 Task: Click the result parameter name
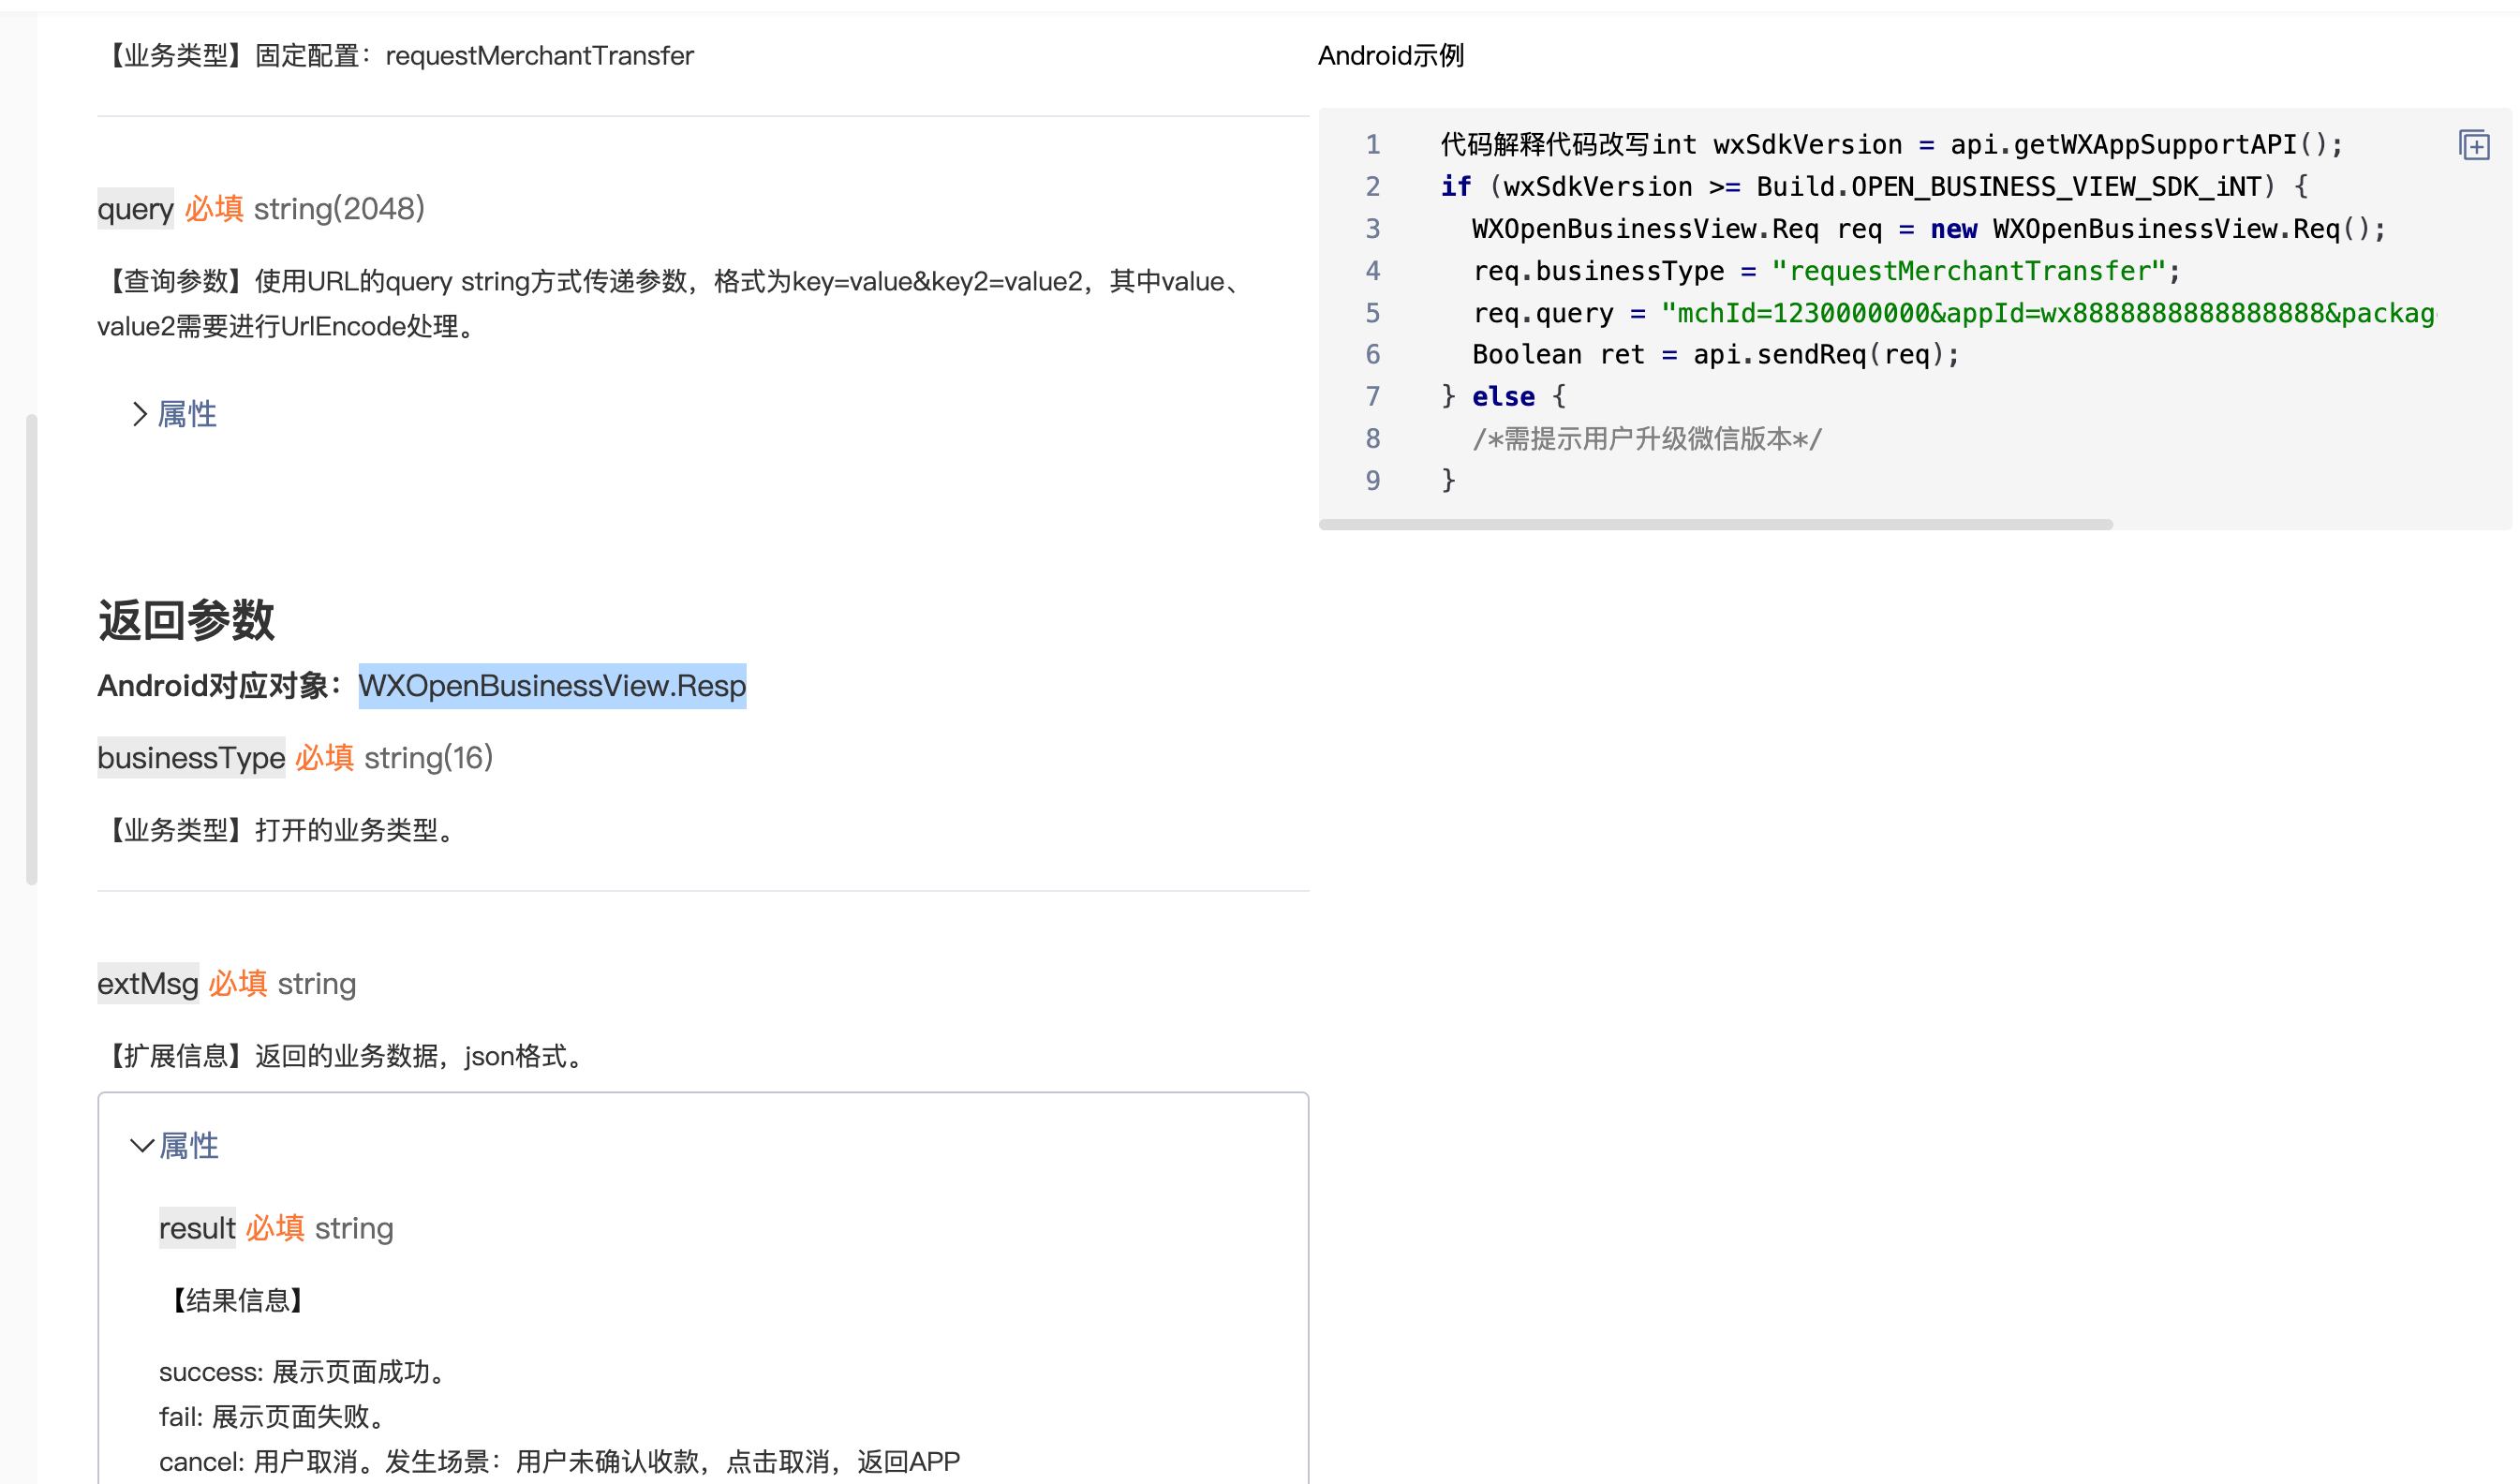pos(197,1228)
